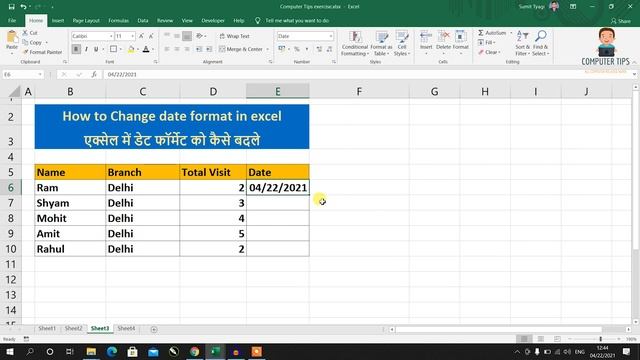The image size is (640, 360).
Task: Switch to Sheet1 tab
Action: click(x=47, y=329)
